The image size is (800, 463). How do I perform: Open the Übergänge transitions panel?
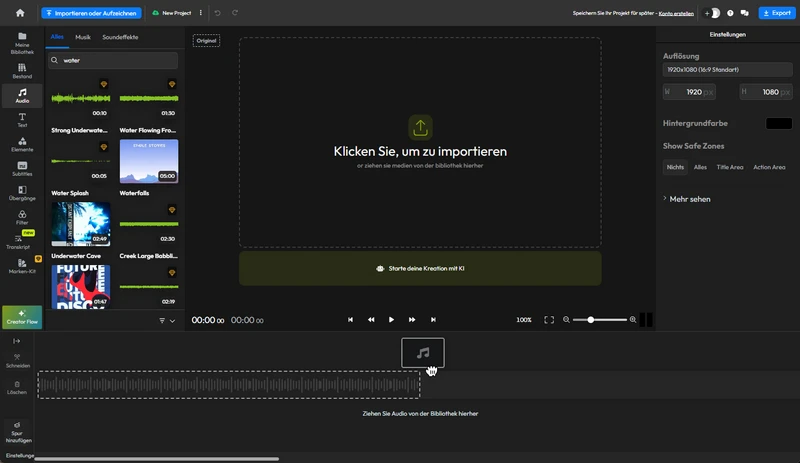[x=22, y=193]
